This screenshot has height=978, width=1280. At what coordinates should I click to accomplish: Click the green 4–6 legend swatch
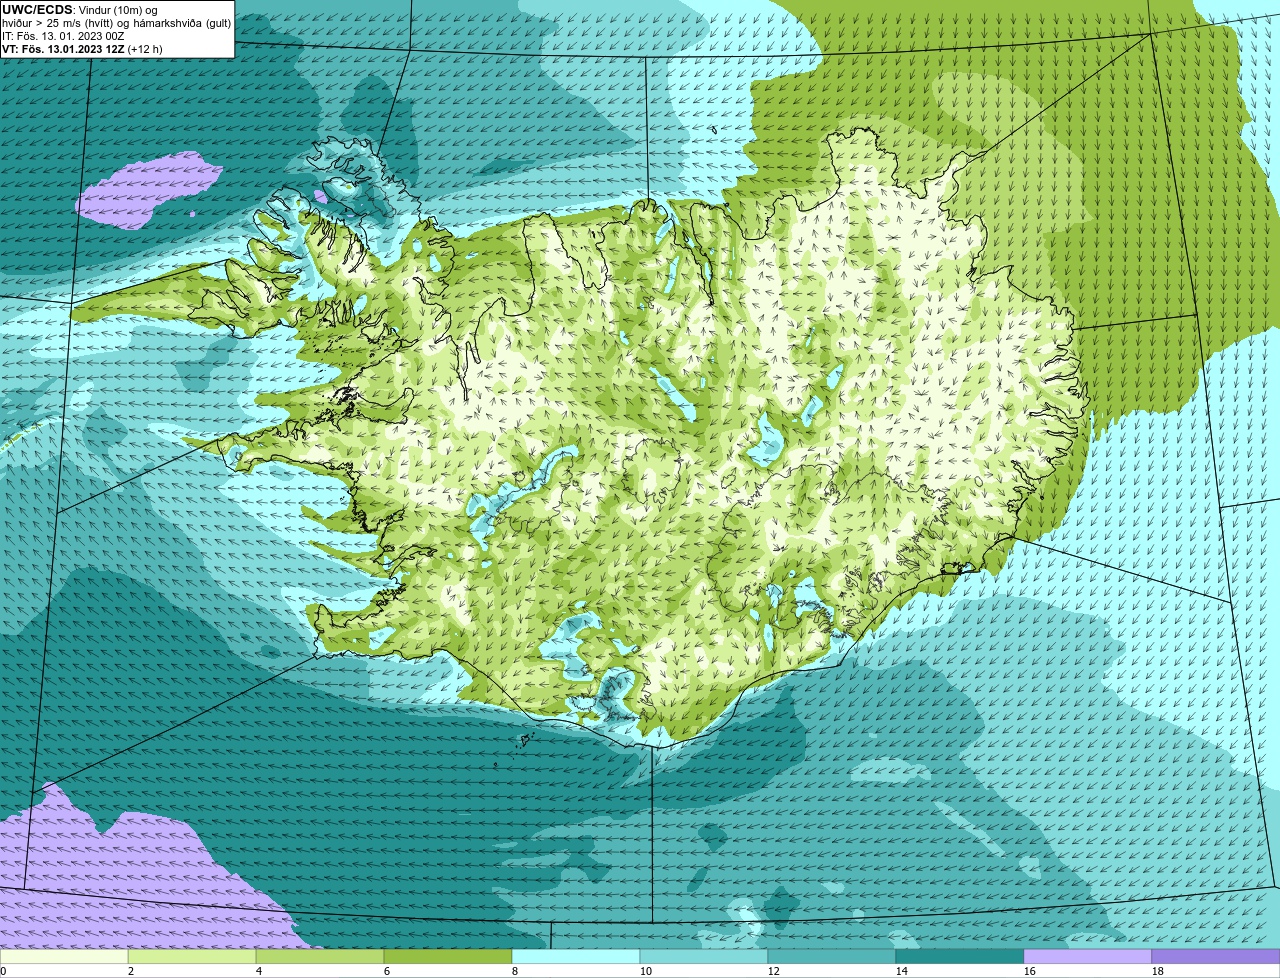(320, 957)
